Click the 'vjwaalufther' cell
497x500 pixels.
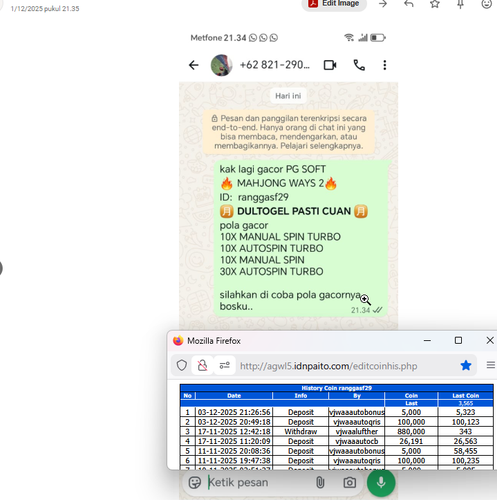point(357,432)
